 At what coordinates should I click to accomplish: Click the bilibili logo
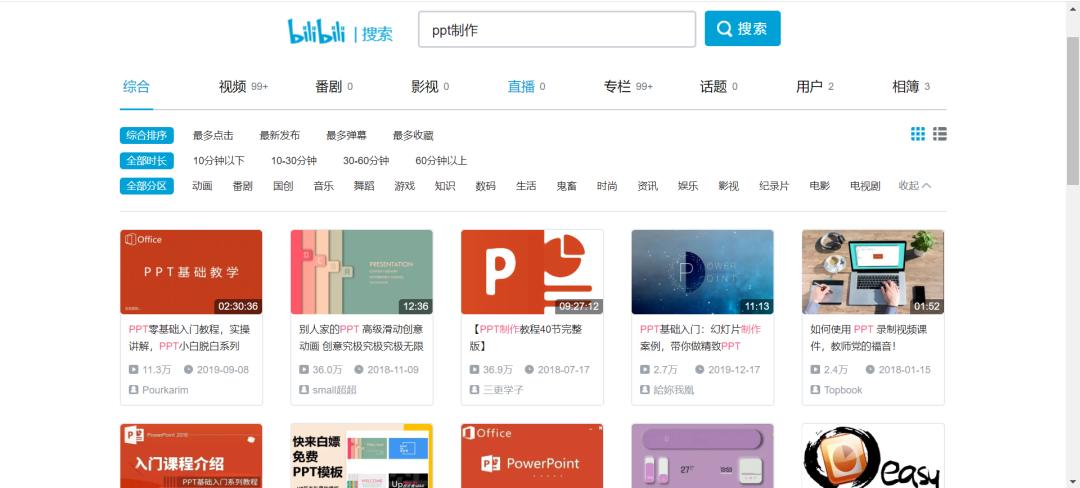(x=316, y=31)
